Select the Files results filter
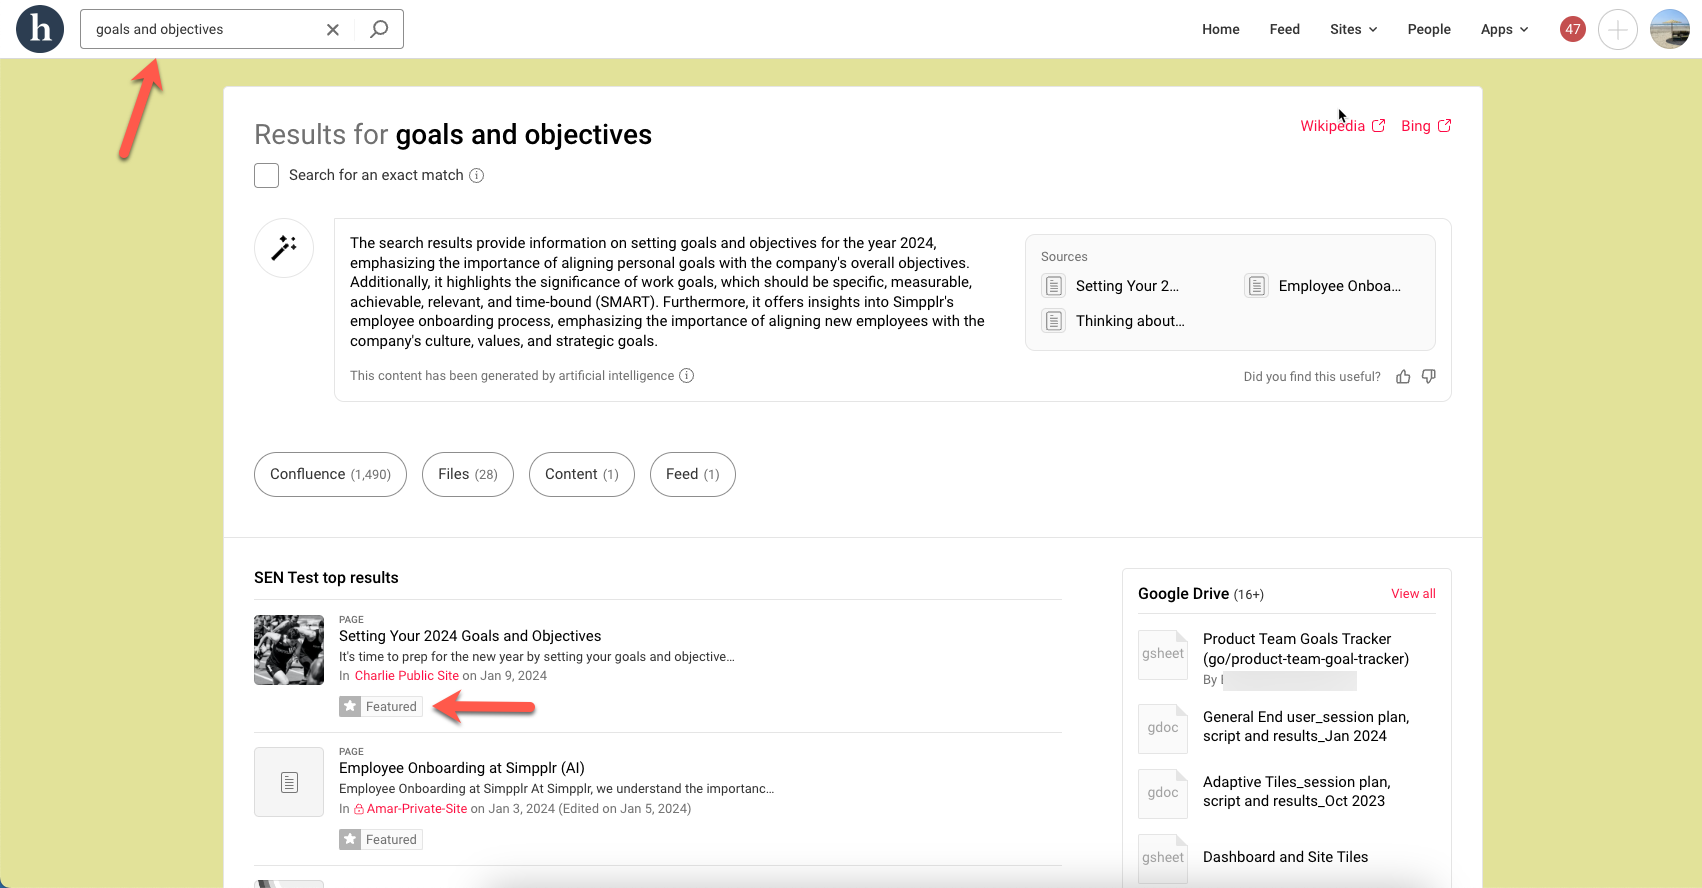1702x888 pixels. click(467, 474)
